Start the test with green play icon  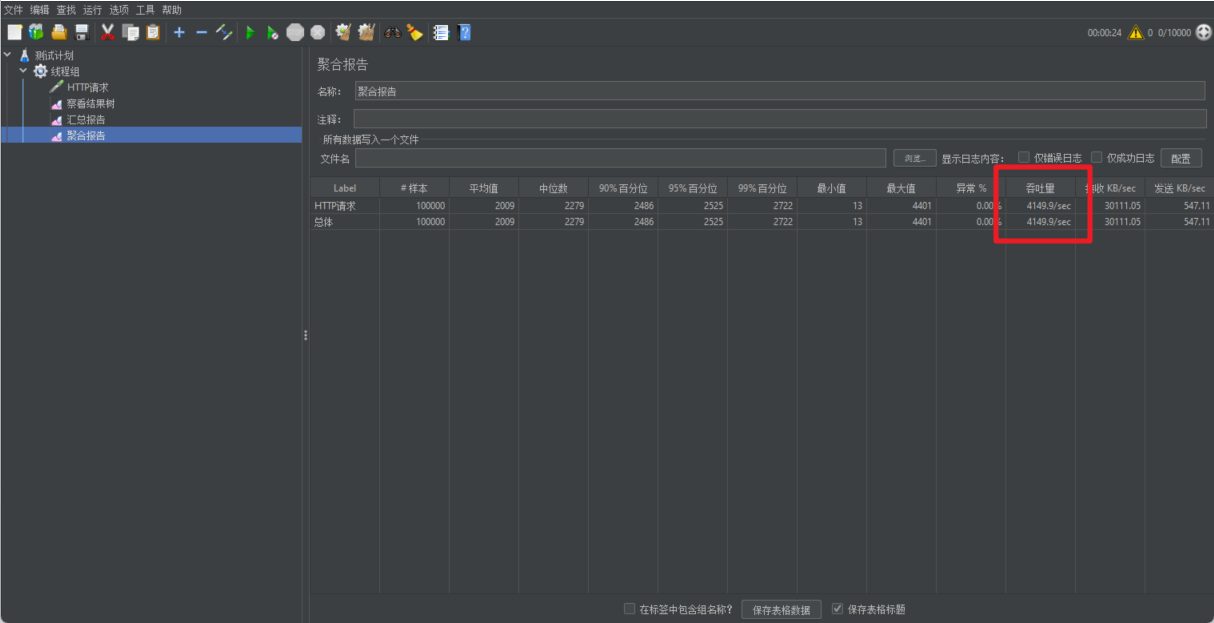[250, 32]
